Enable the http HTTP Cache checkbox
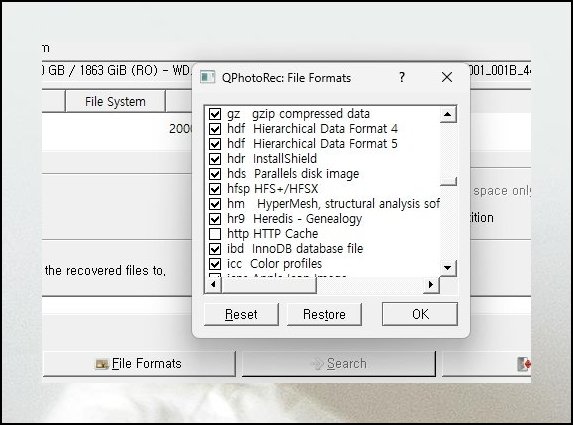The height and width of the screenshot is (425, 573). click(x=215, y=234)
